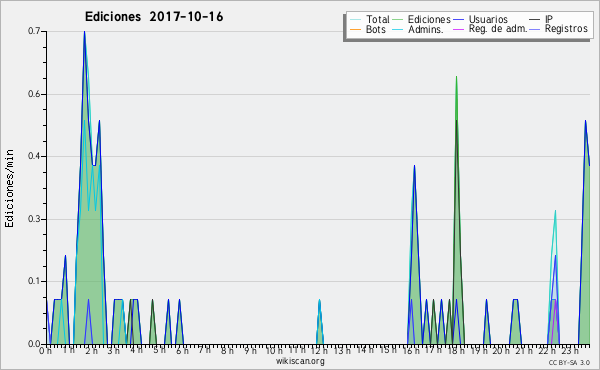Image resolution: width=600 pixels, height=370 pixels.
Task: Click the 'wikiscan.org' text
Action: pyautogui.click(x=300, y=361)
